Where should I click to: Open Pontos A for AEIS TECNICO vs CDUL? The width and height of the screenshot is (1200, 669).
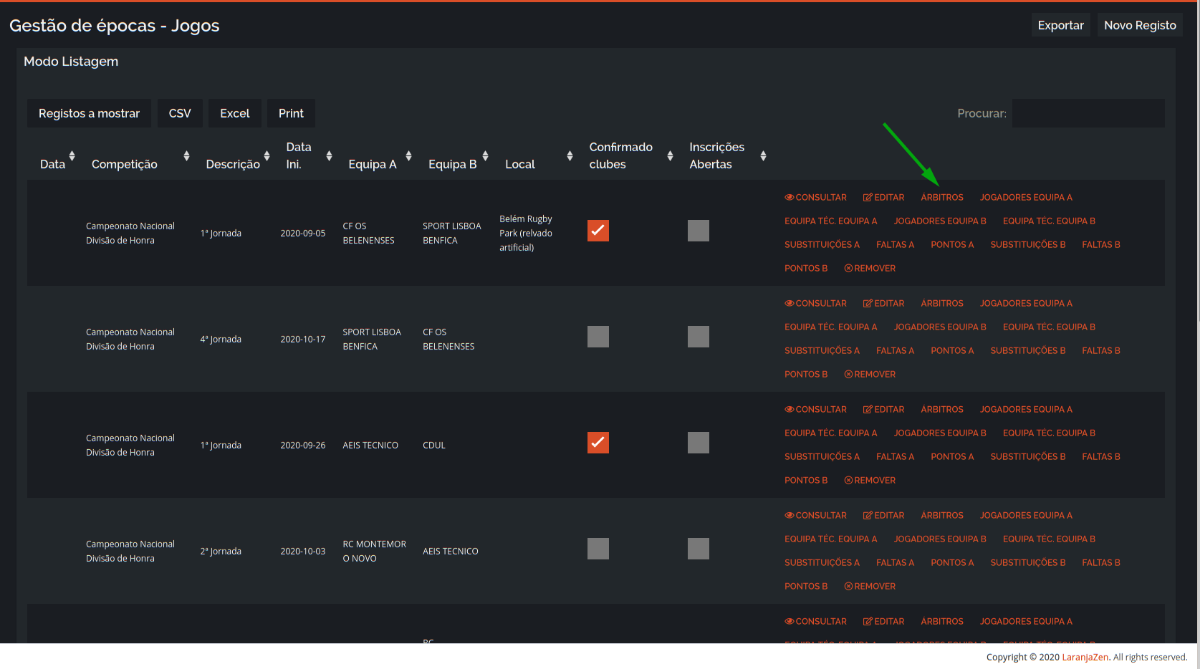952,457
